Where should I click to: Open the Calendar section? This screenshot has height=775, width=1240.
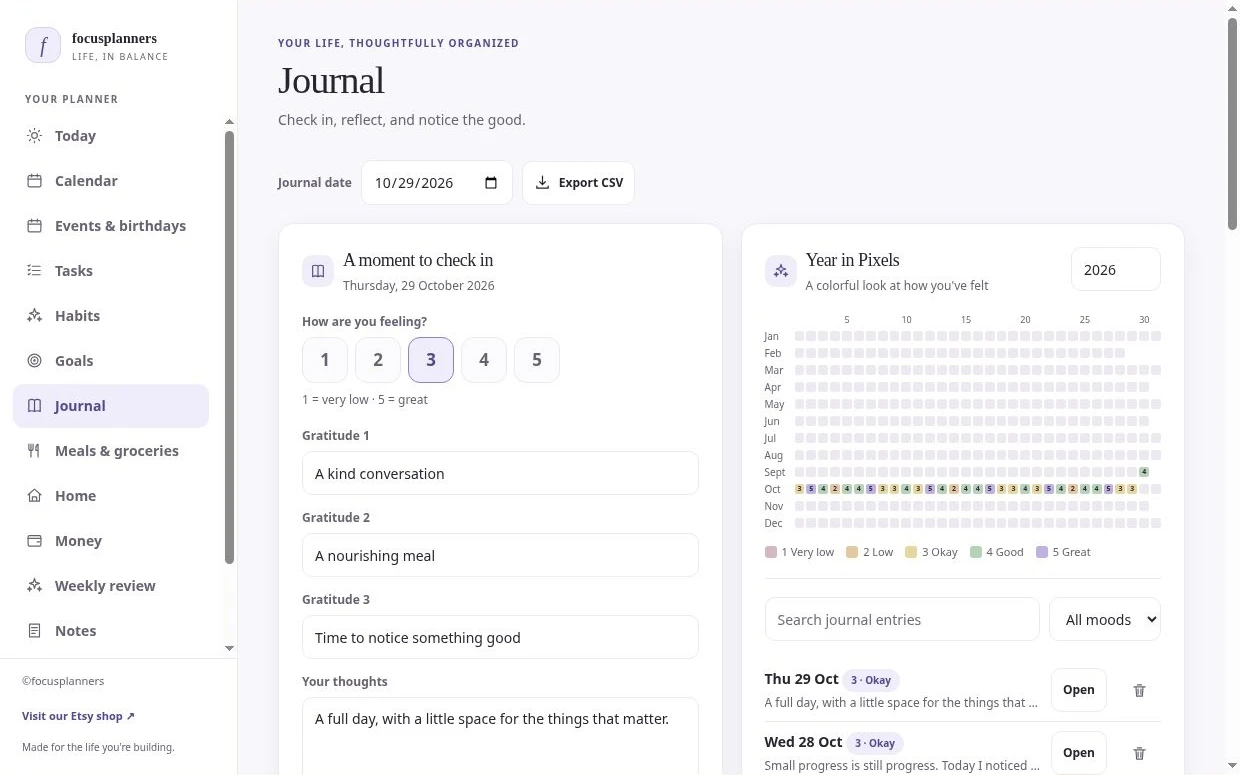pos(111,181)
